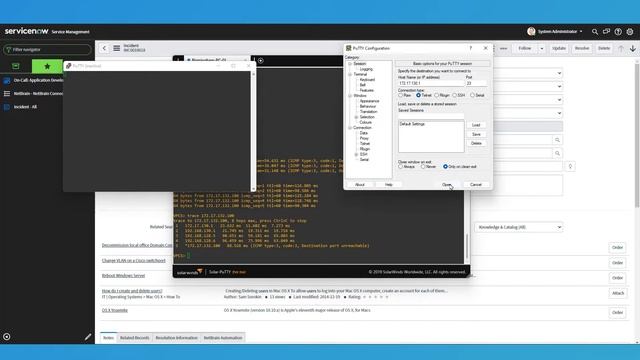Go back with the incident form arrow
Viewport: 640px width, 360px height.
click(x=104, y=48)
